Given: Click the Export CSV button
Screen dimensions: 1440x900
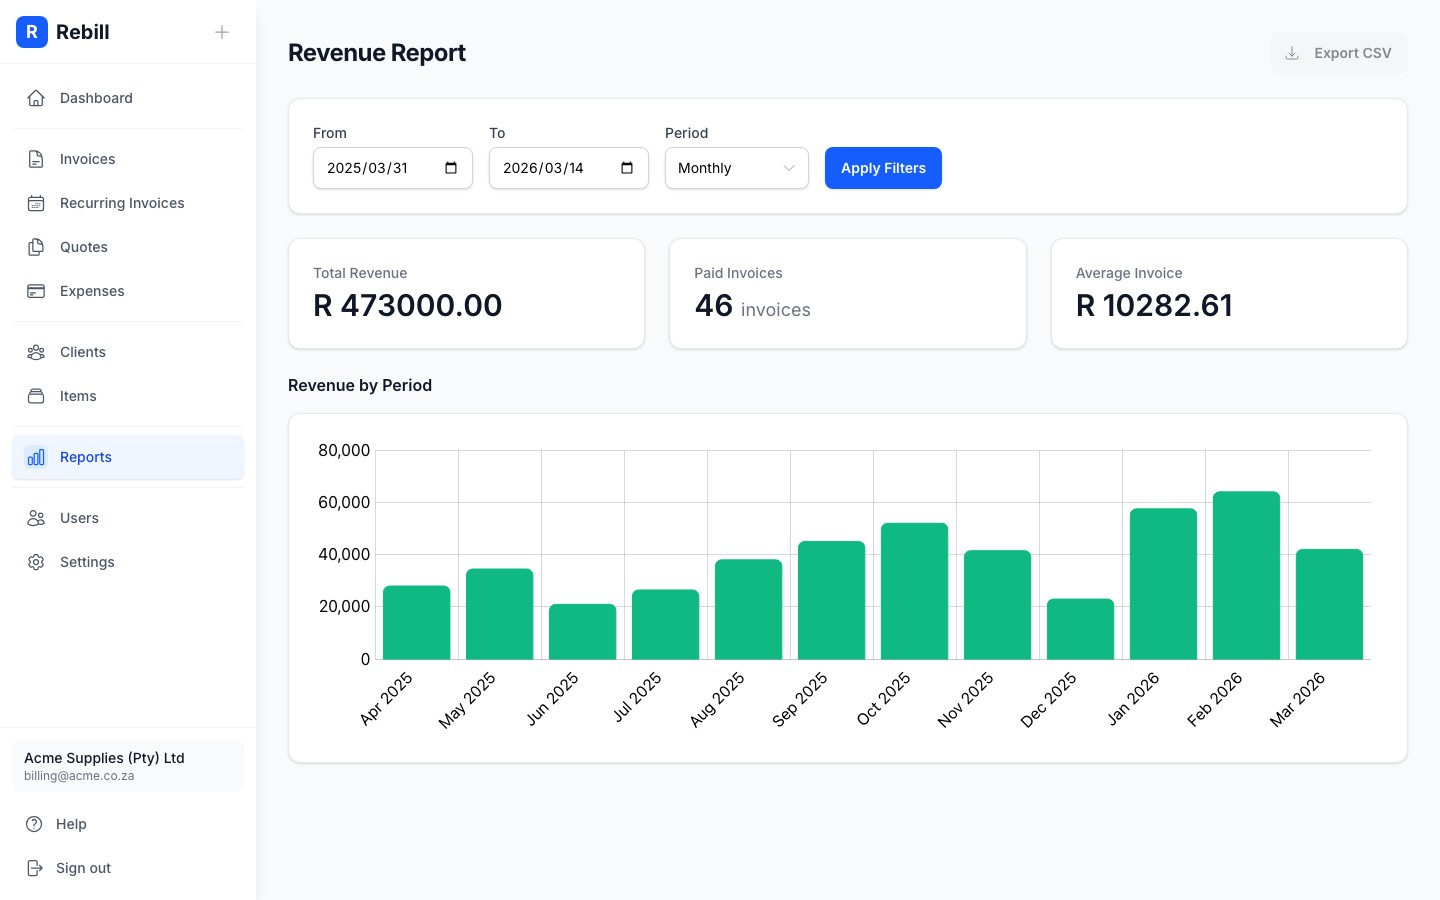Looking at the screenshot, I should (x=1339, y=53).
